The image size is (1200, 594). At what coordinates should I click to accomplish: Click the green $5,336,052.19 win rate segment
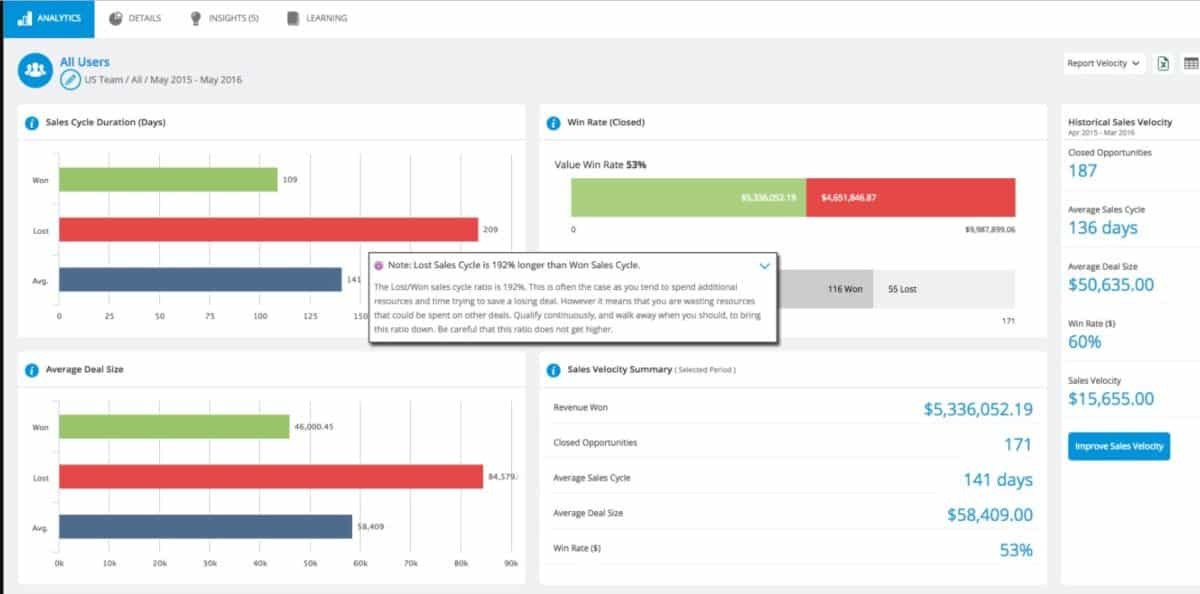pos(688,198)
